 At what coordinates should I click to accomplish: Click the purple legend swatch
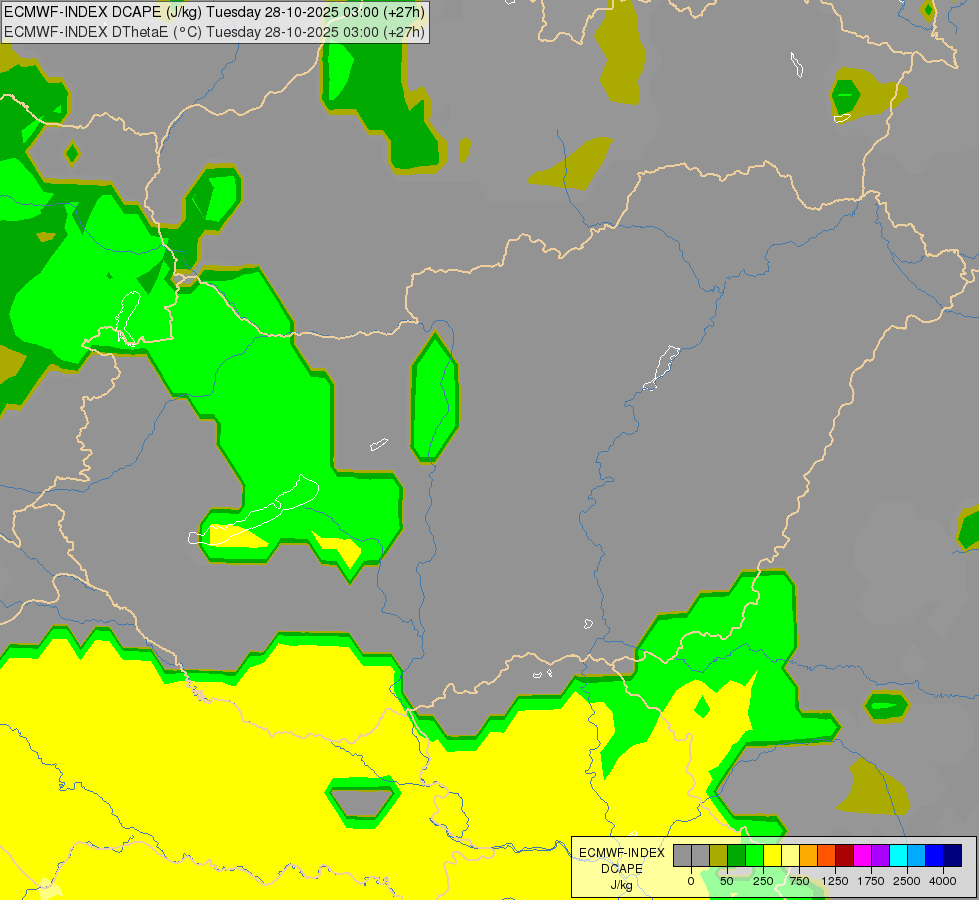[x=880, y=855]
